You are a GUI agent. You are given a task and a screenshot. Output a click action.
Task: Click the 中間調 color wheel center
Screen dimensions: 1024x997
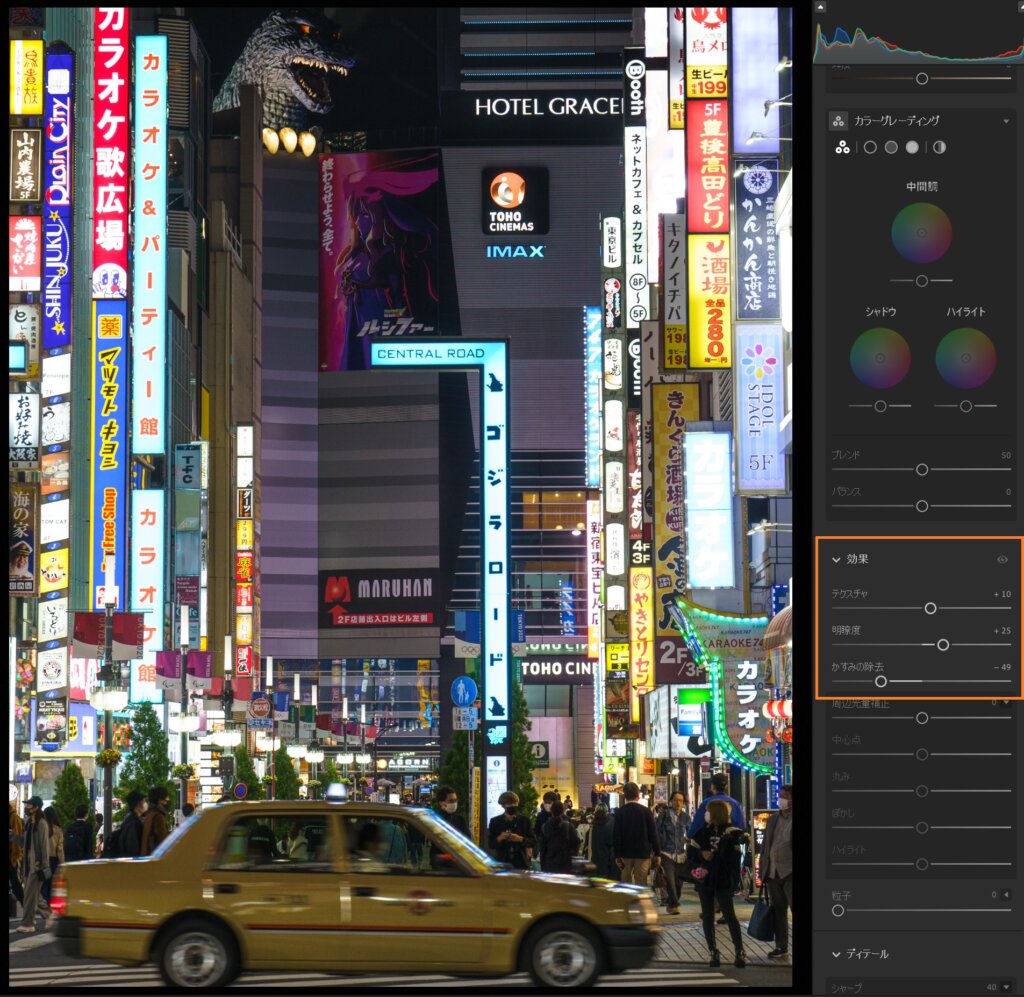(x=921, y=233)
